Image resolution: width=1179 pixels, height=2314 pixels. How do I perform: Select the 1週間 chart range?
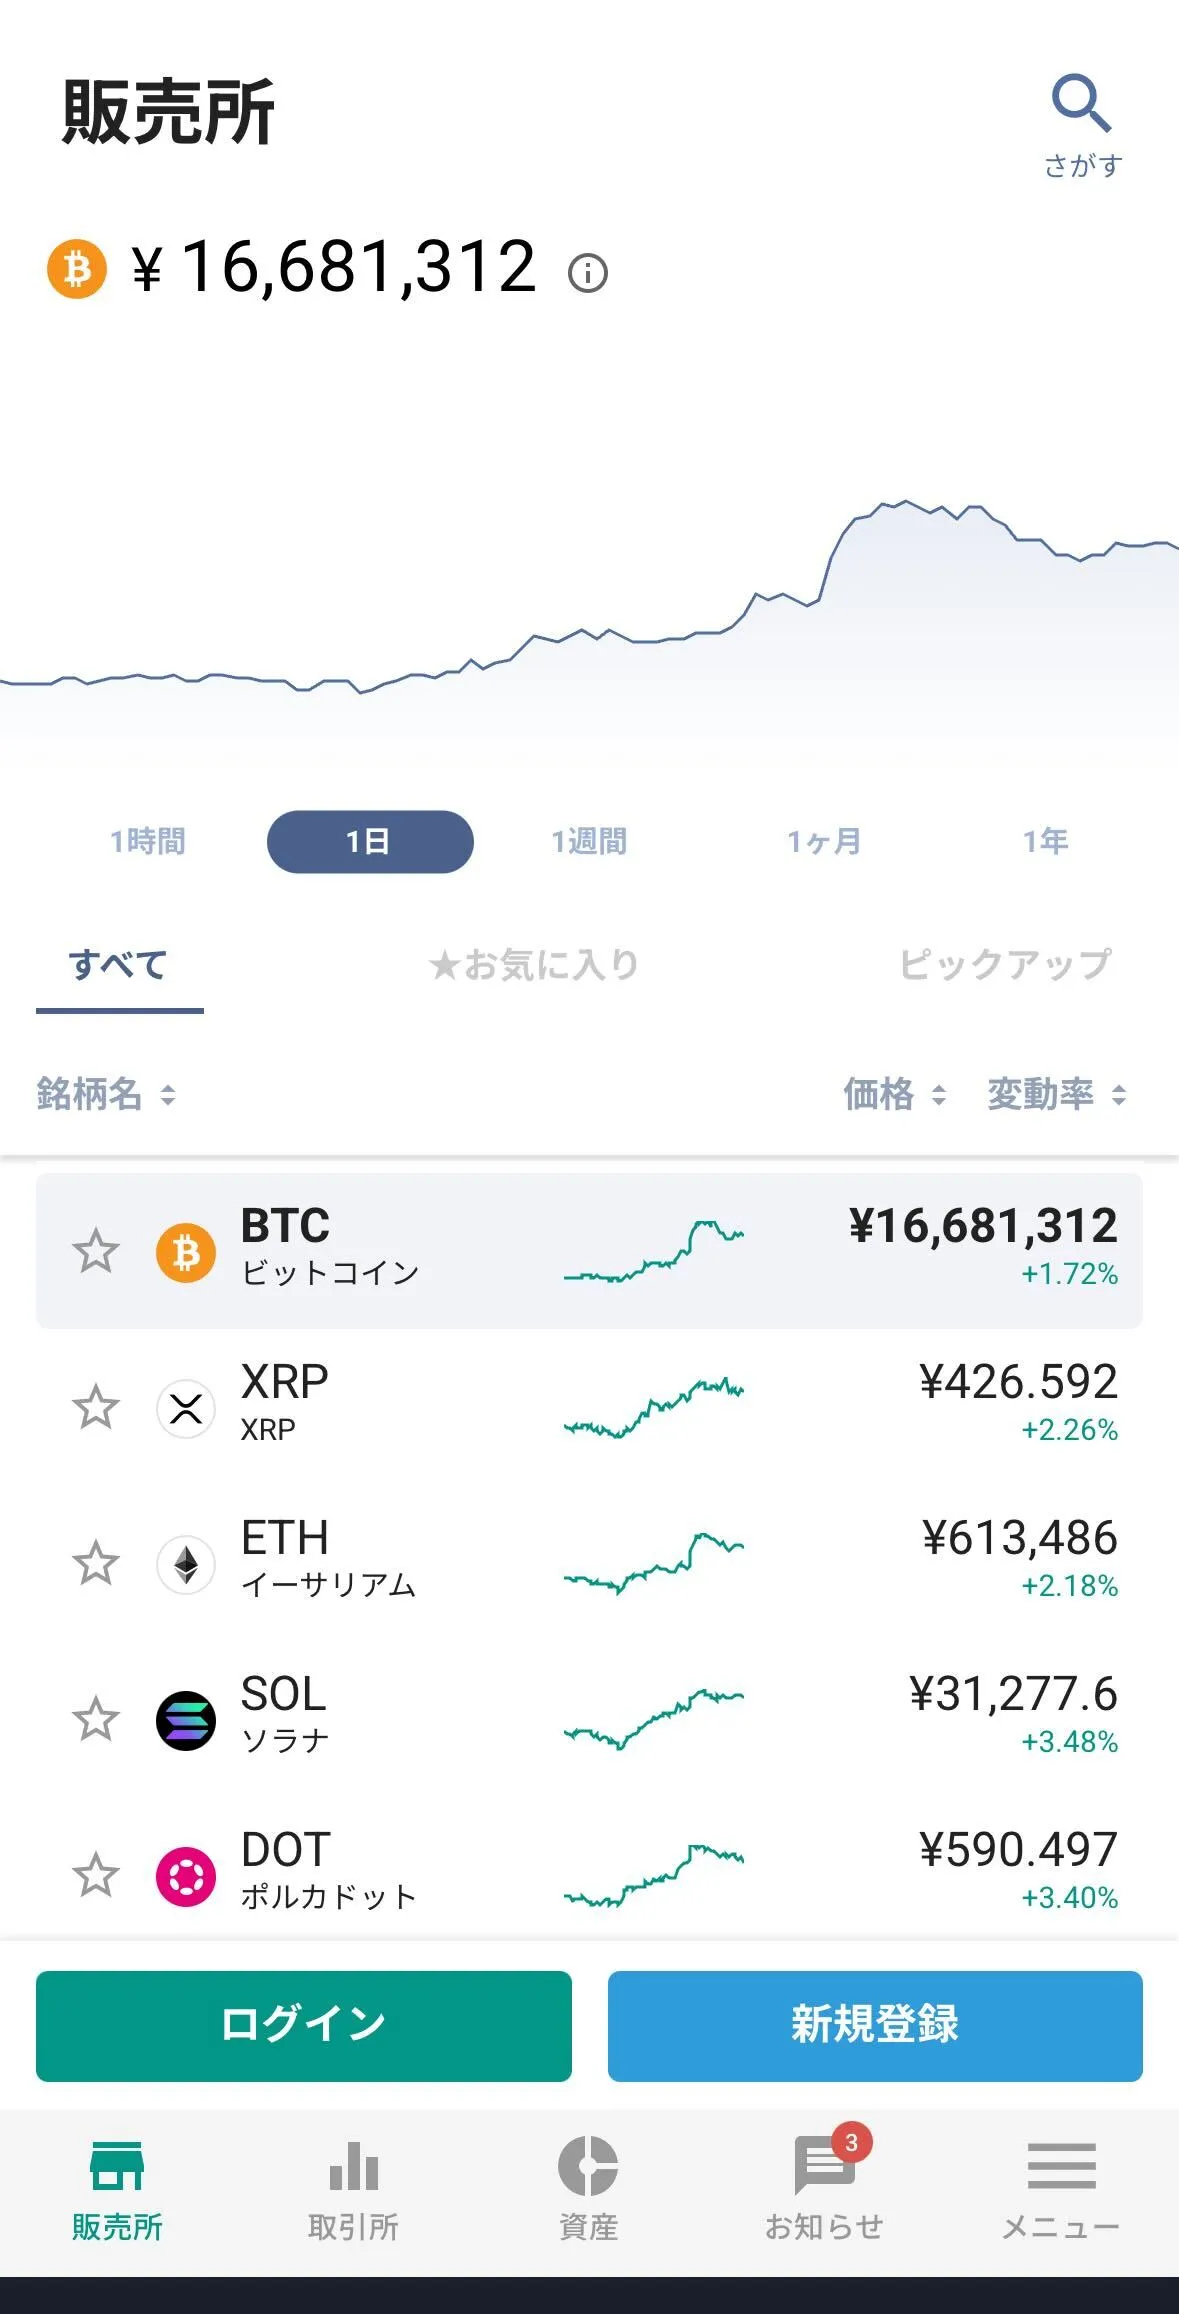[589, 842]
